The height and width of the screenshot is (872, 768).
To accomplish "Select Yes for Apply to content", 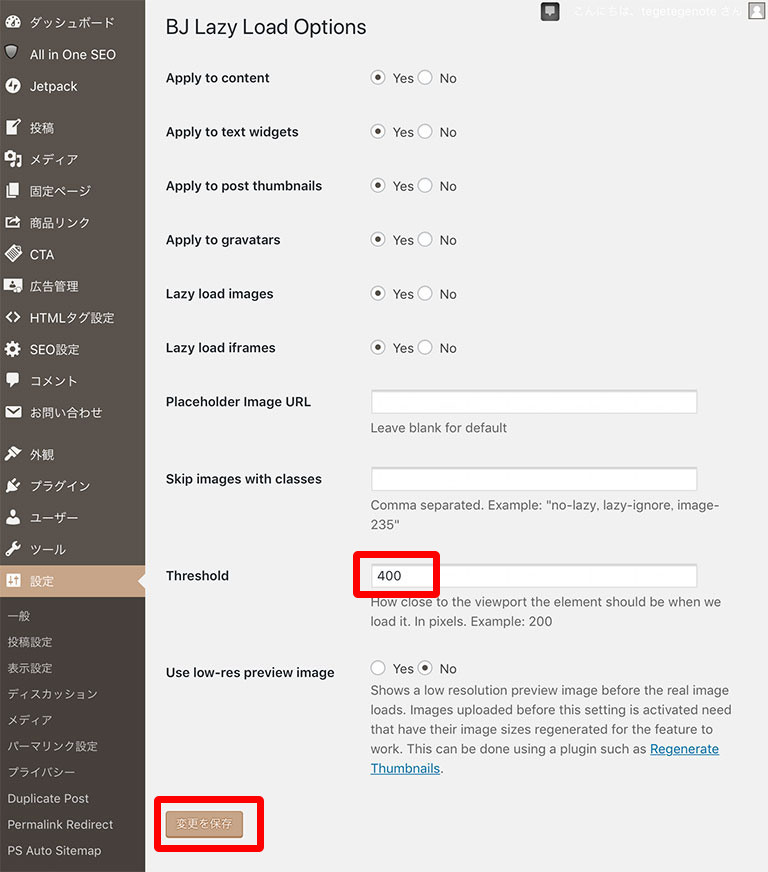I will coord(378,77).
